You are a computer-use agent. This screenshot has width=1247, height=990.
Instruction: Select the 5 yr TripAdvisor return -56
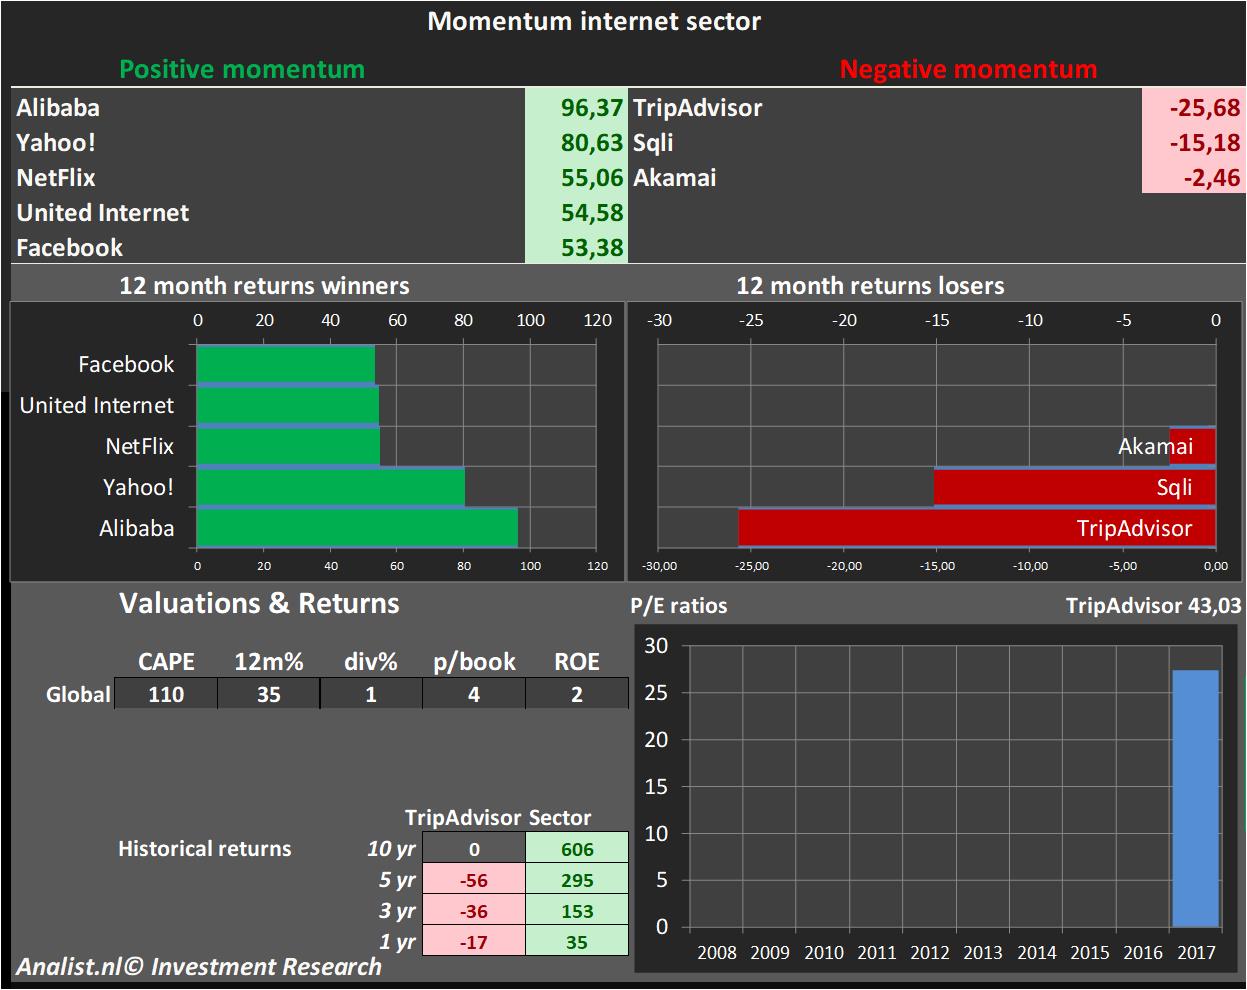474,880
